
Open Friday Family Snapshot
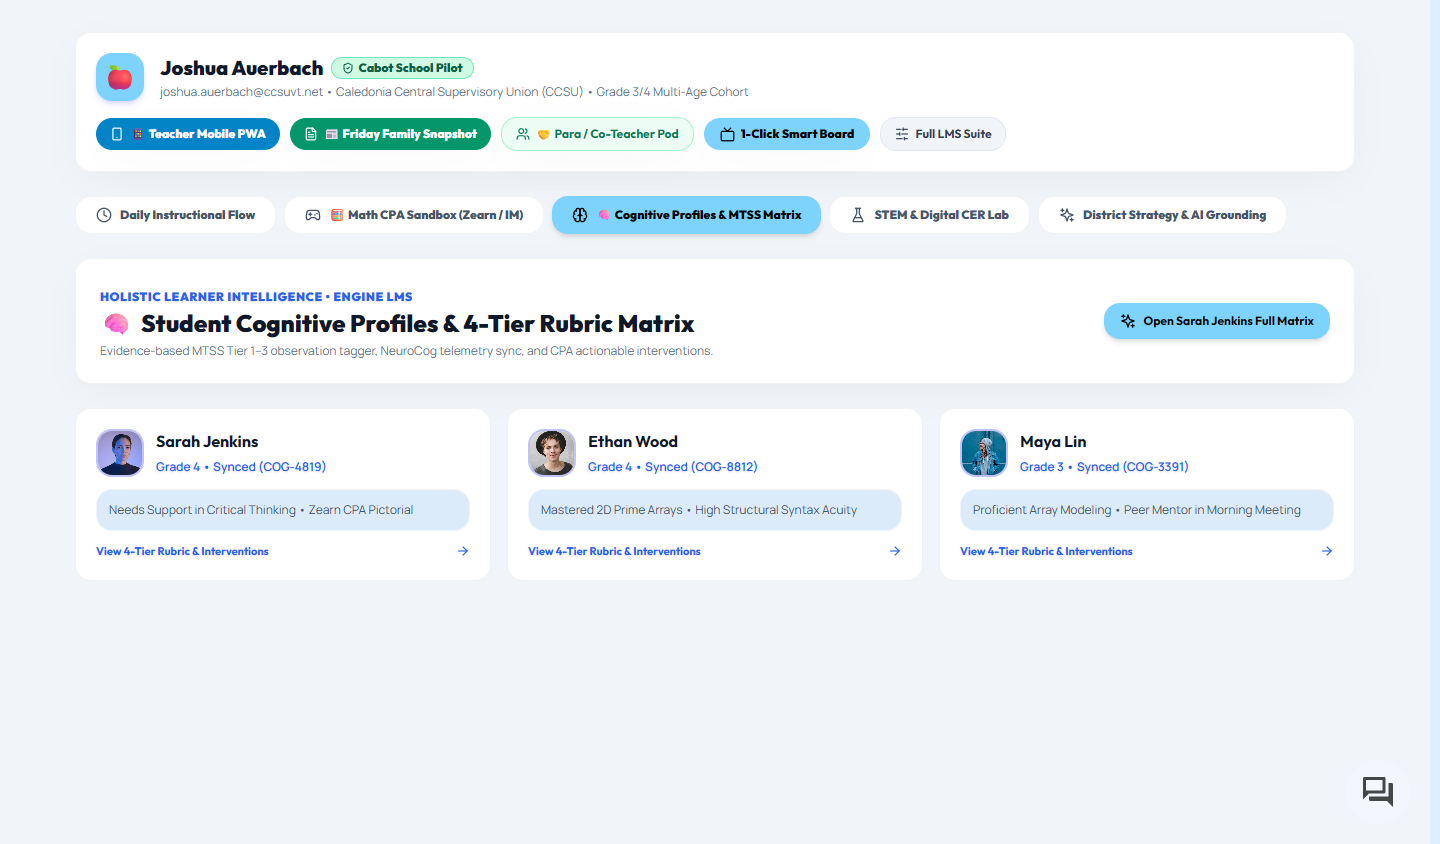tap(390, 134)
